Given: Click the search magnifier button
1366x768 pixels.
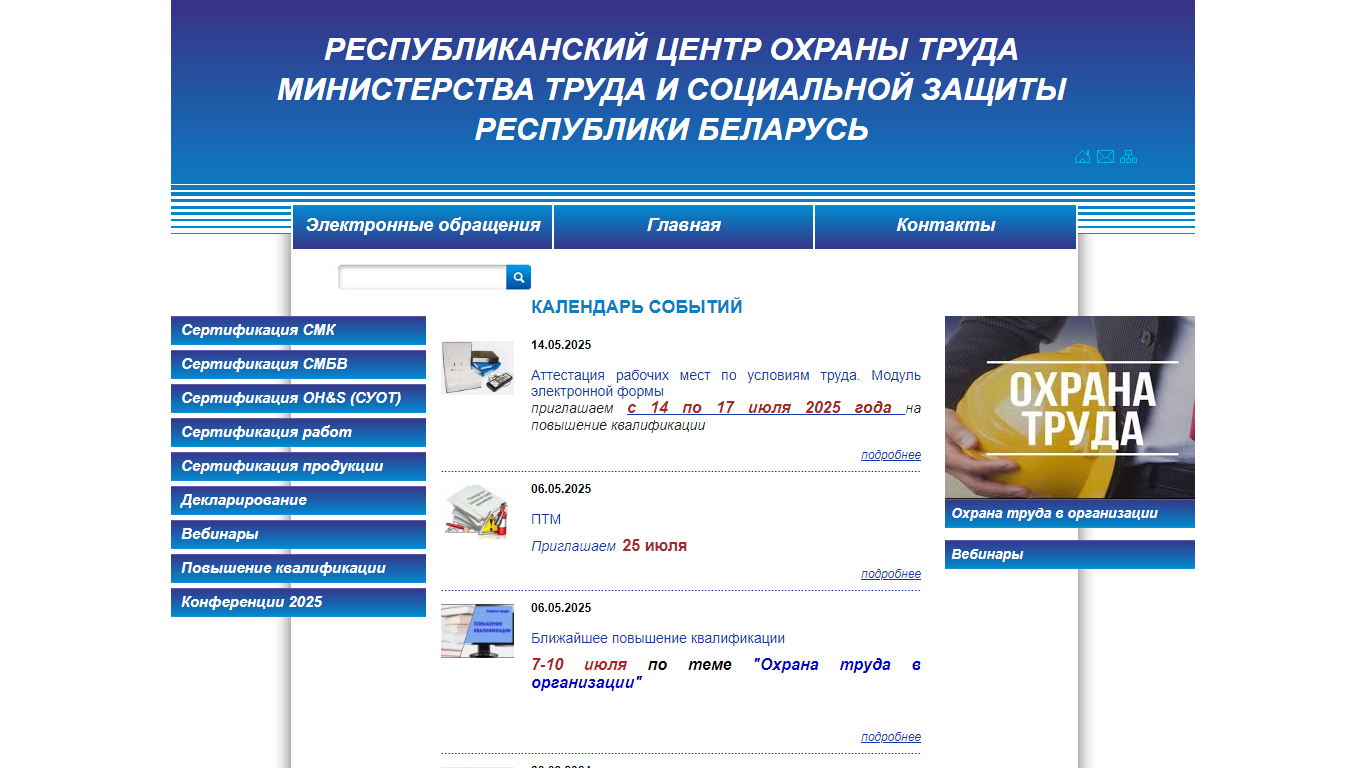Looking at the screenshot, I should click(519, 277).
